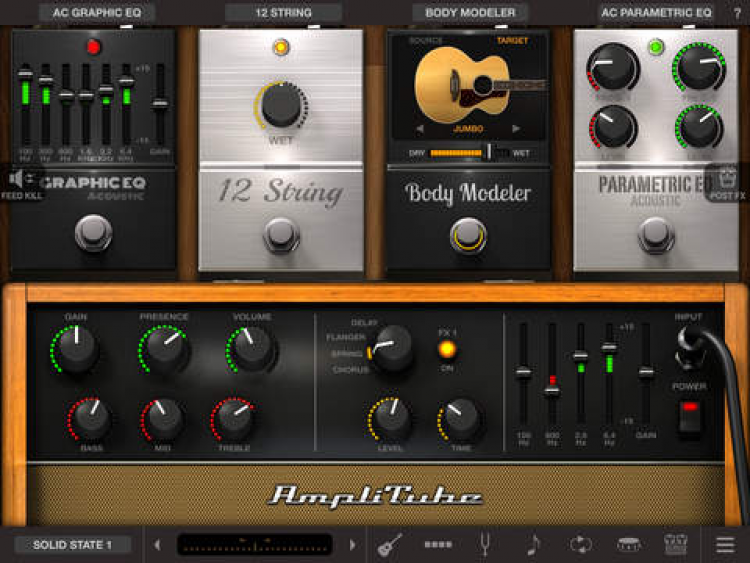Select next guitar body right of JUMBO
The width and height of the screenshot is (750, 563).
tap(516, 129)
